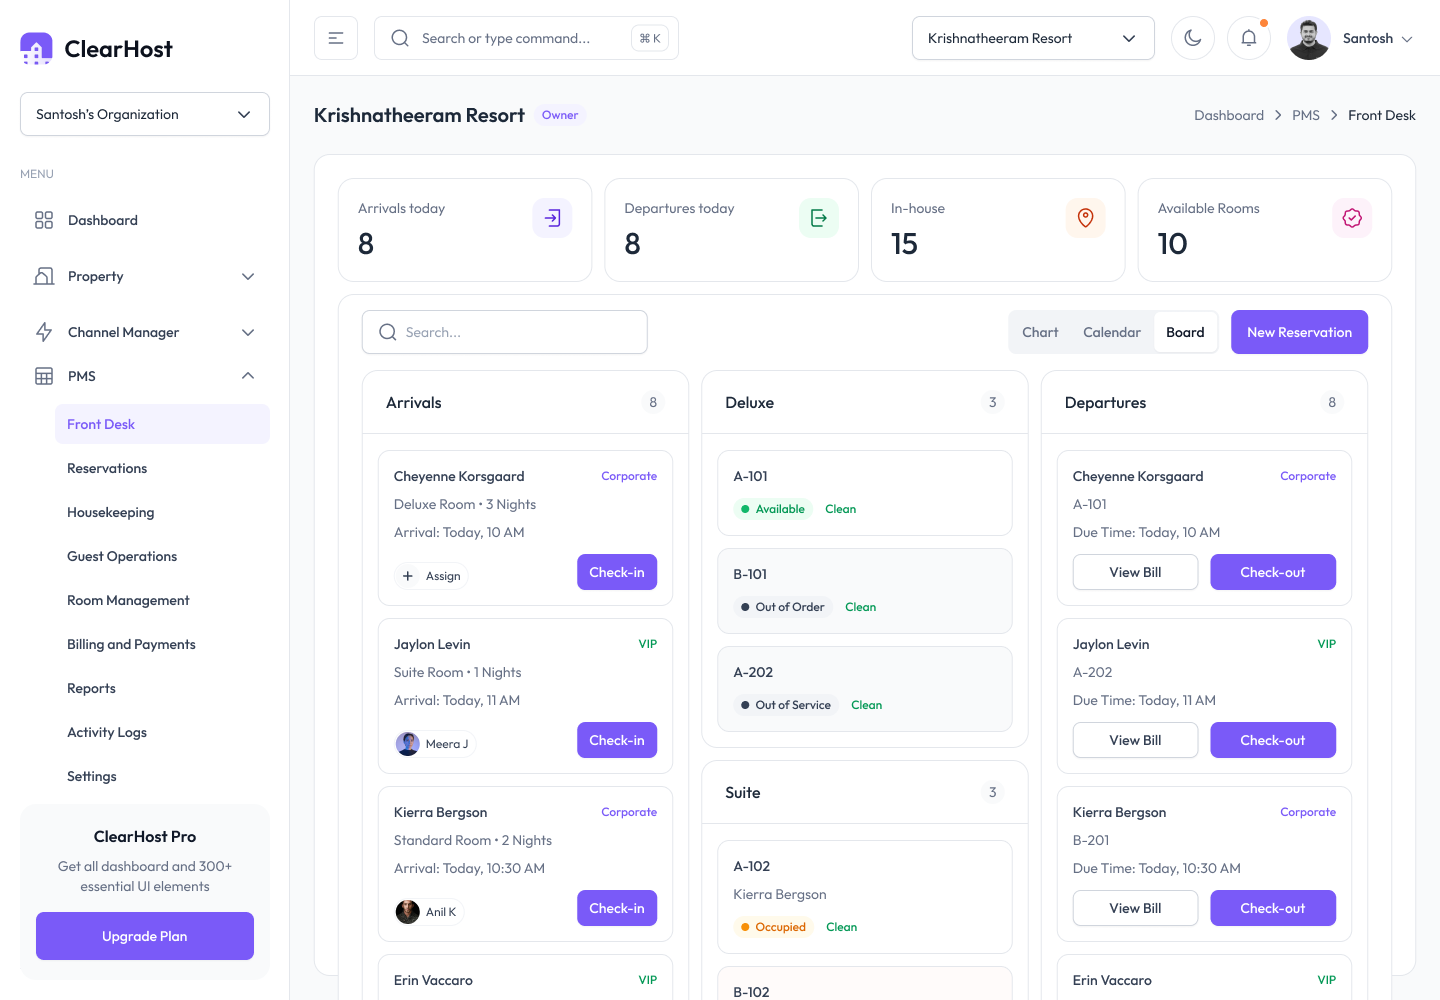Switch to the Chart view tab

click(x=1040, y=332)
